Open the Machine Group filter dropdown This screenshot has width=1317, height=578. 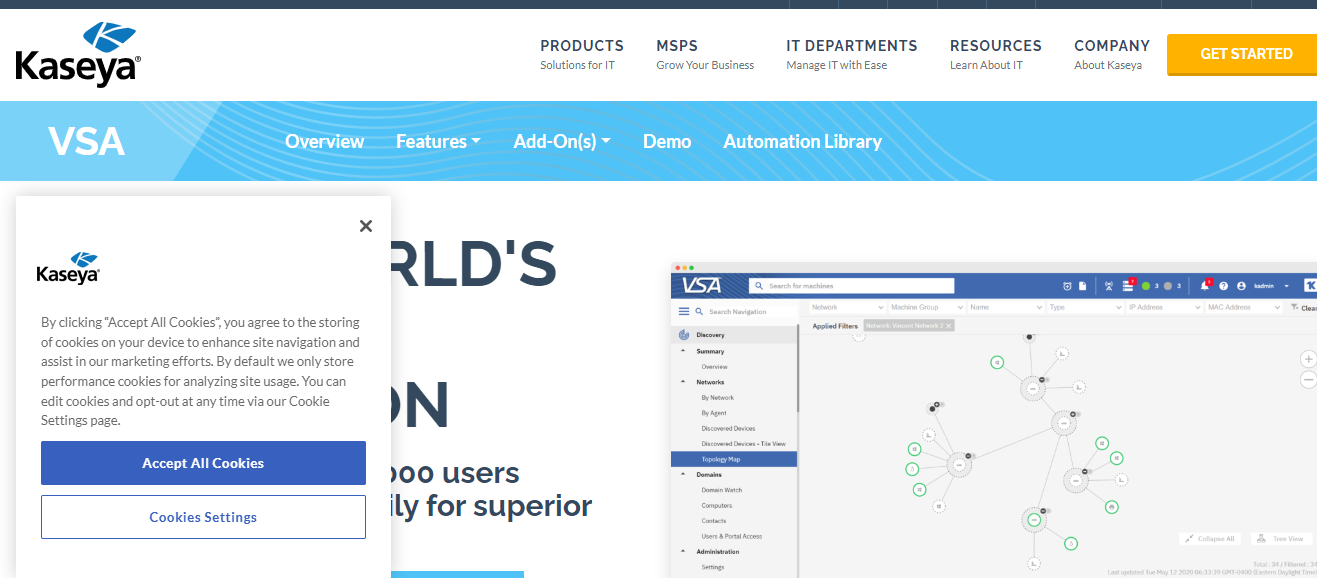click(926, 308)
